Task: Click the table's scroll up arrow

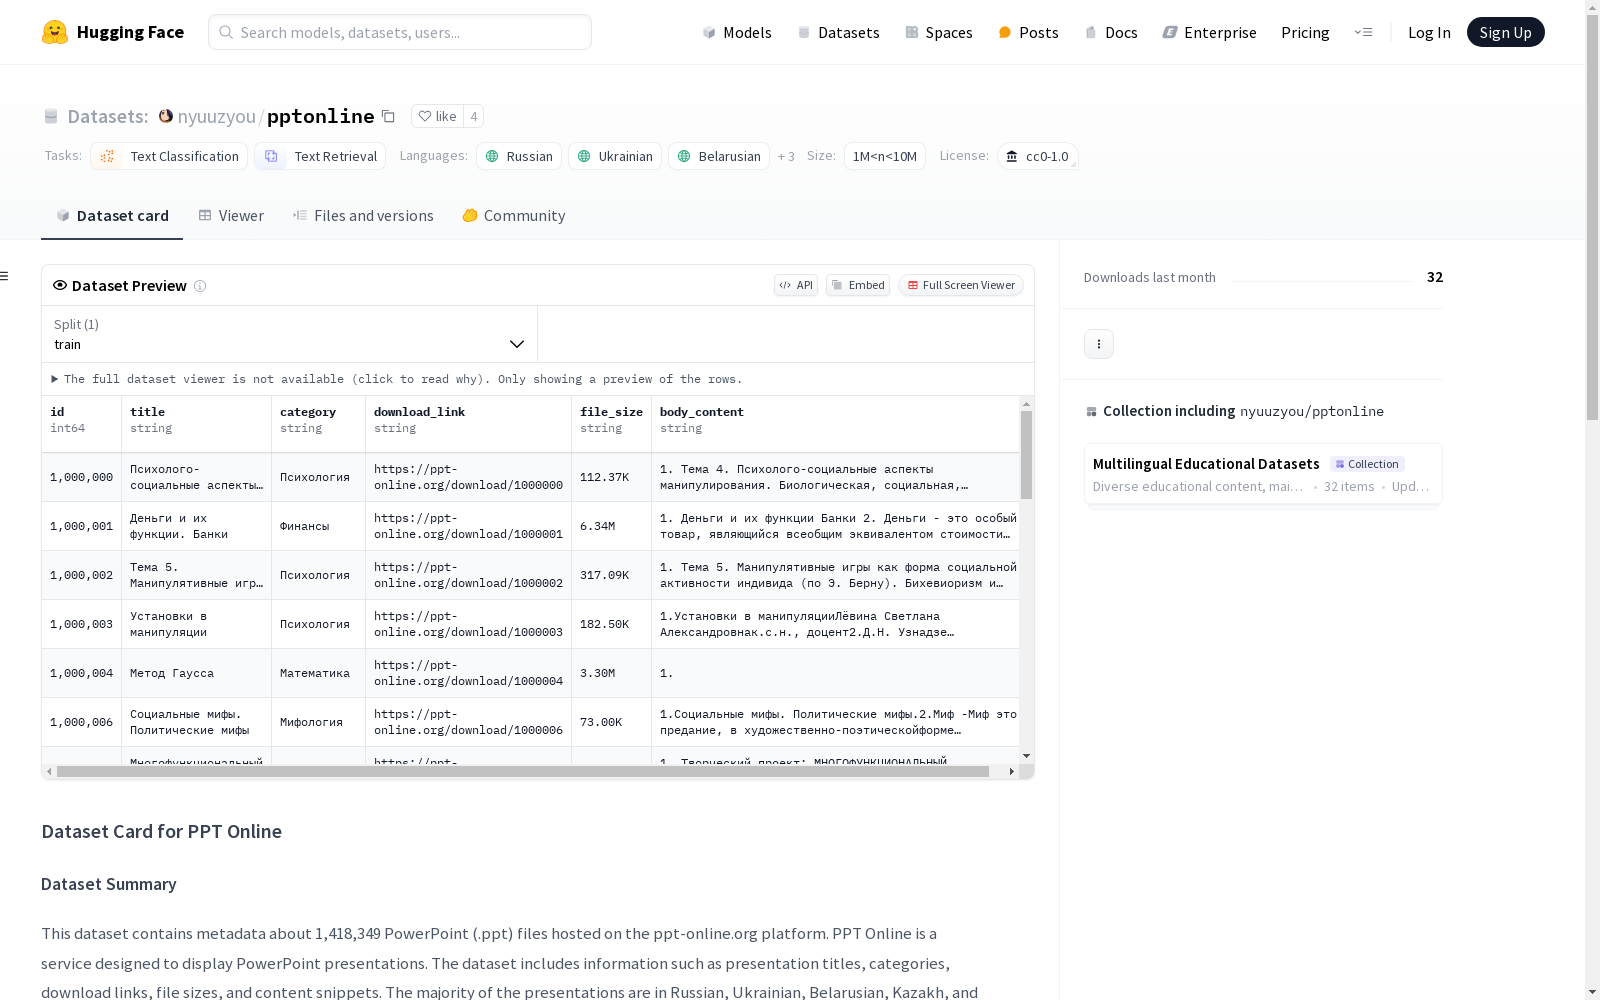Action: click(x=1026, y=404)
